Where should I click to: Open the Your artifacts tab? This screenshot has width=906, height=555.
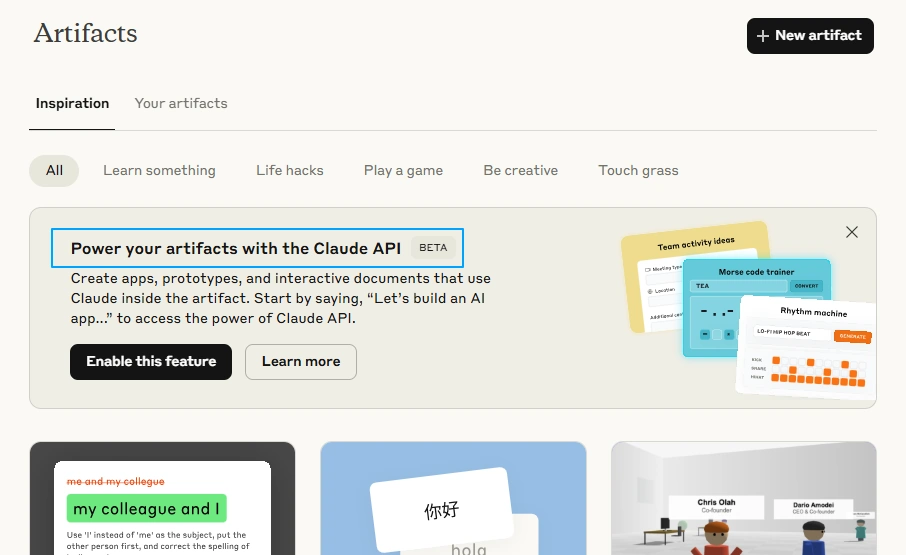181,103
